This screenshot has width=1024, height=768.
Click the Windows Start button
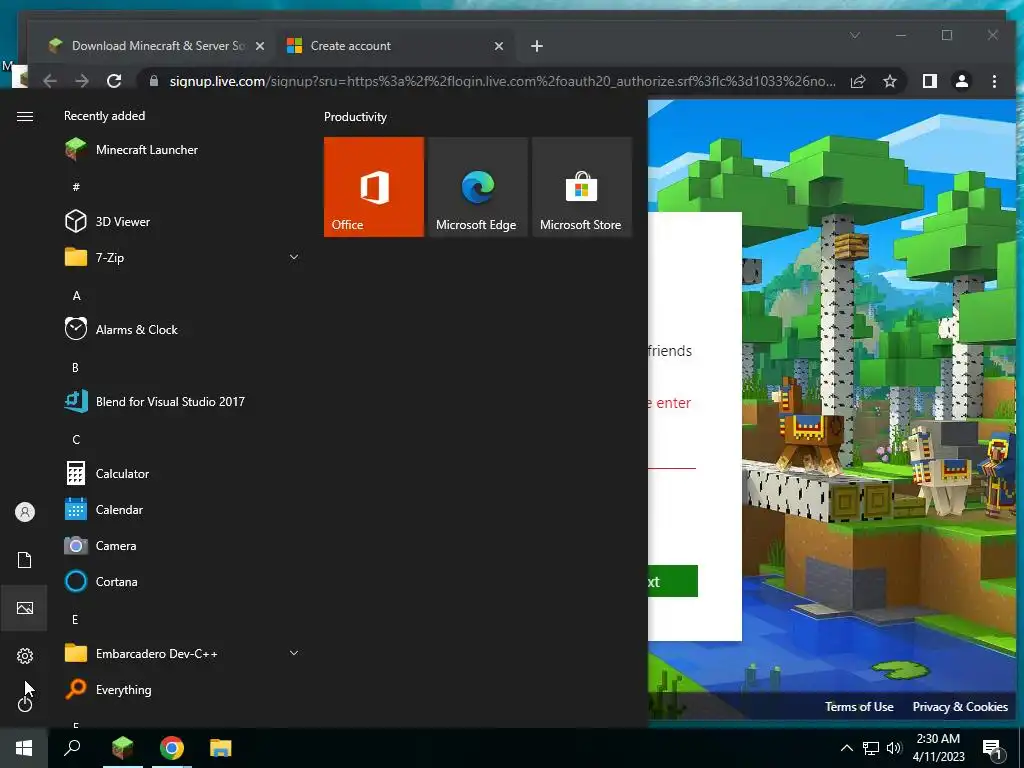tap(24, 748)
